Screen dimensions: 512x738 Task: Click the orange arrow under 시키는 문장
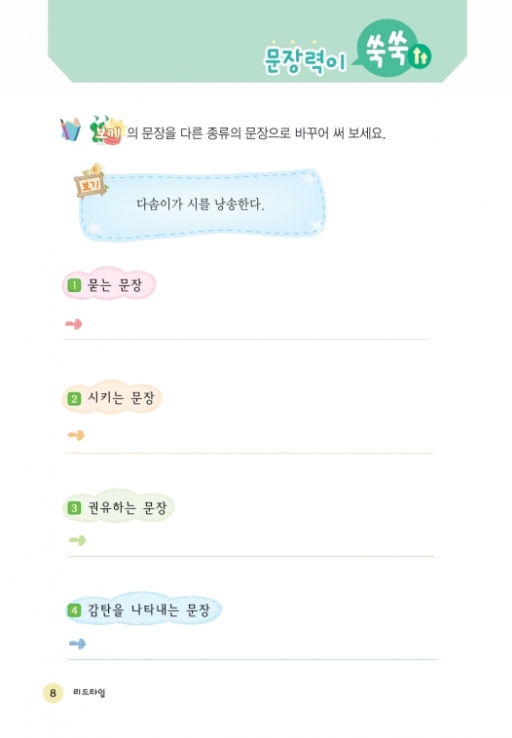click(x=76, y=435)
